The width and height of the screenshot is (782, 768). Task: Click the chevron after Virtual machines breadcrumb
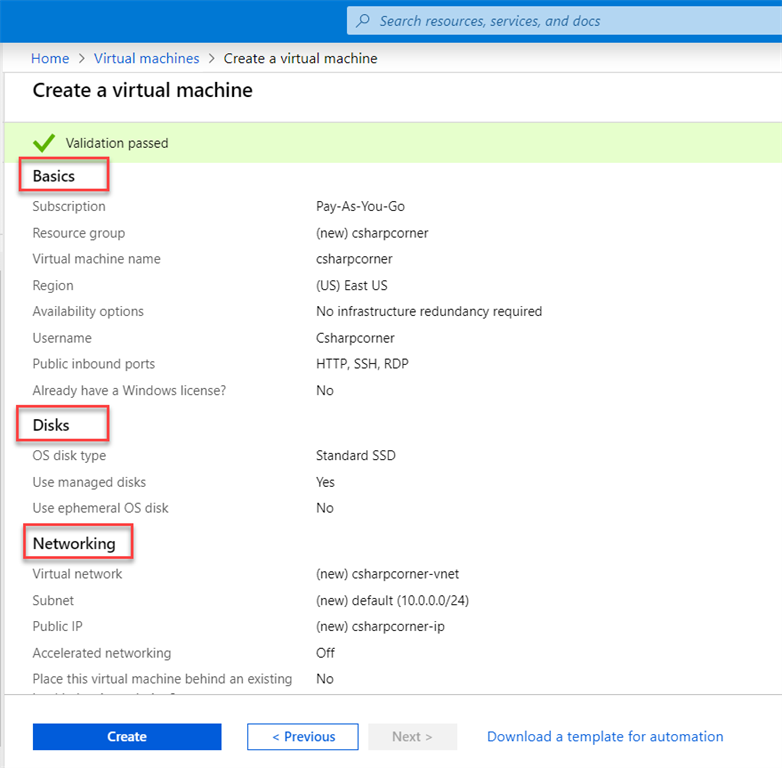pyautogui.click(x=212, y=59)
